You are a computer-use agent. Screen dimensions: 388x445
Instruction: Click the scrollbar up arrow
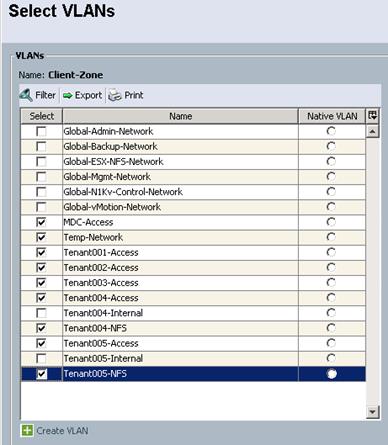[372, 131]
